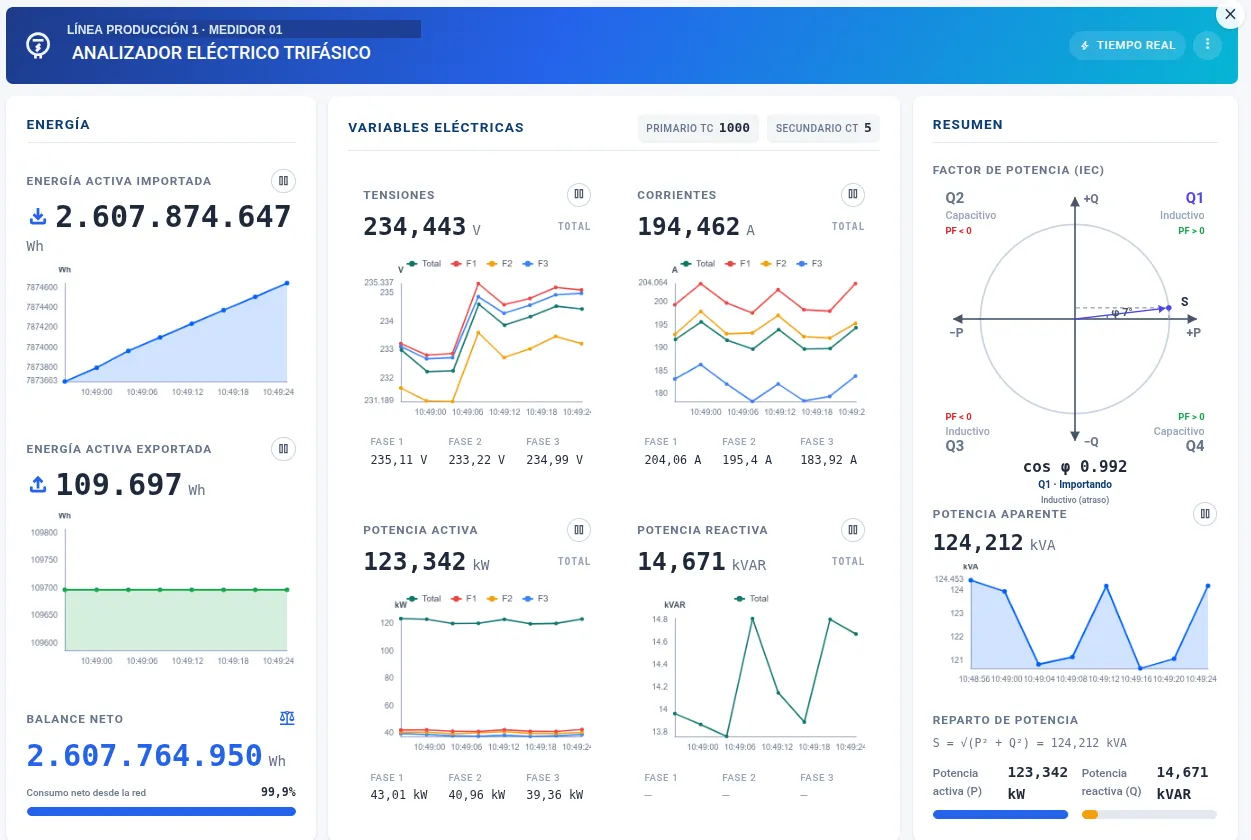Viewport: 1251px width, 840px height.
Task: Click the Tensiones total 234,443 V
Action: pyautogui.click(x=422, y=227)
